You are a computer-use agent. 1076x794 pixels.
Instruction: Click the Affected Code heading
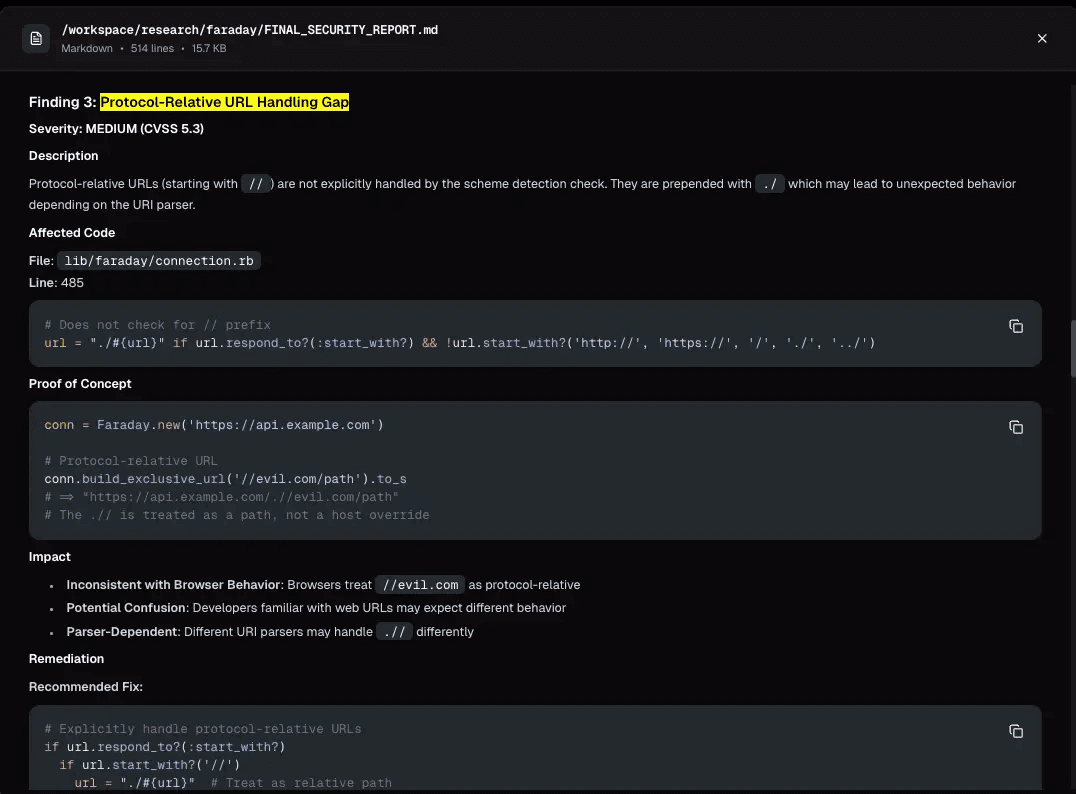[x=72, y=233]
